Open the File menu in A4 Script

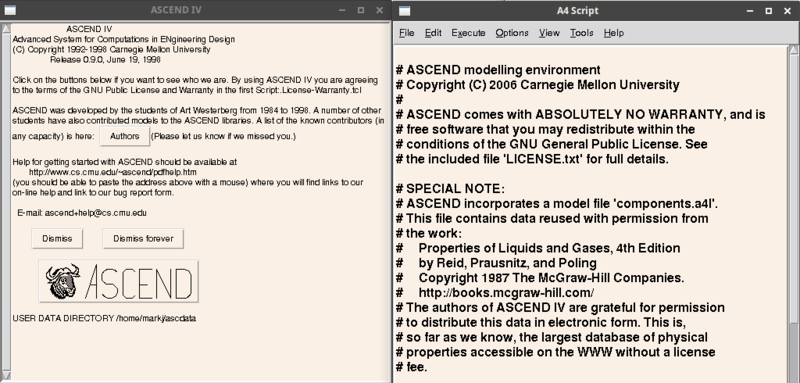(406, 33)
